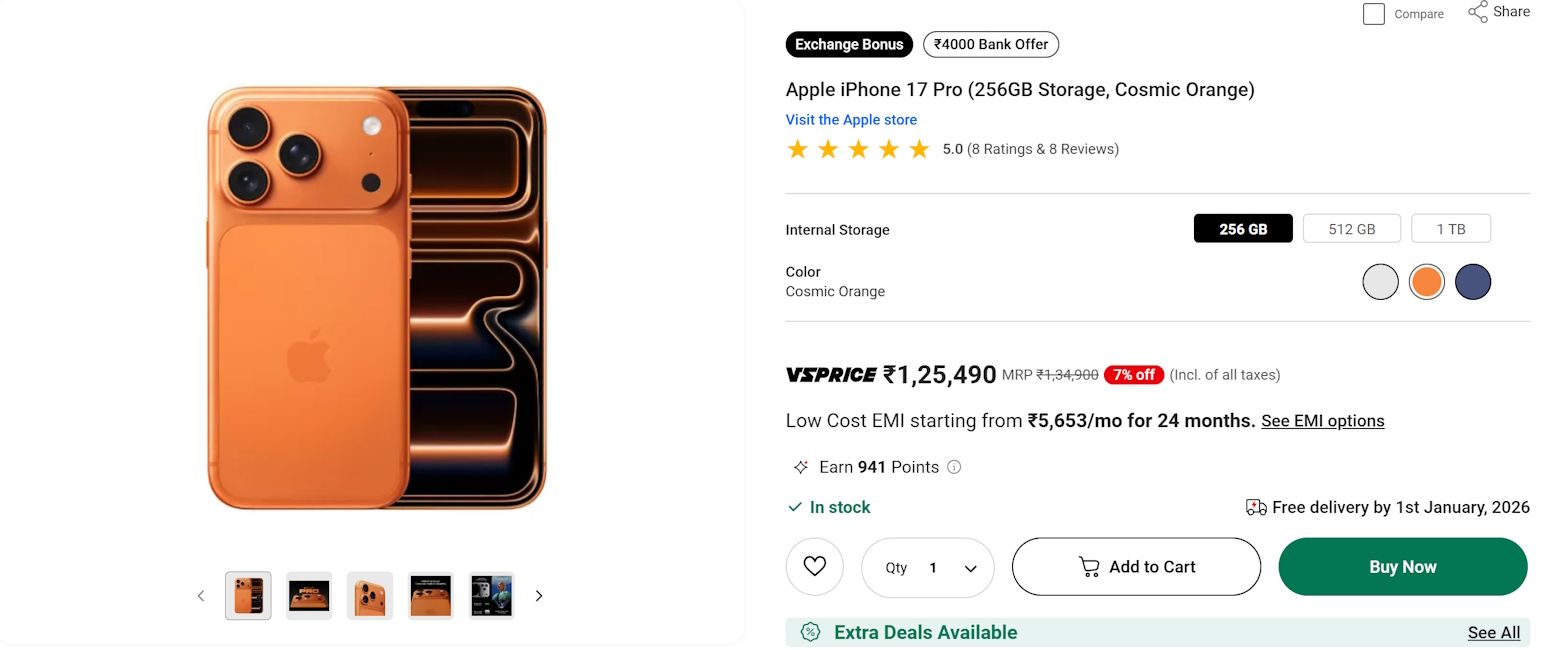The width and height of the screenshot is (1559, 650).
Task: Click the cart icon in Add to Cart
Action: (x=1088, y=566)
